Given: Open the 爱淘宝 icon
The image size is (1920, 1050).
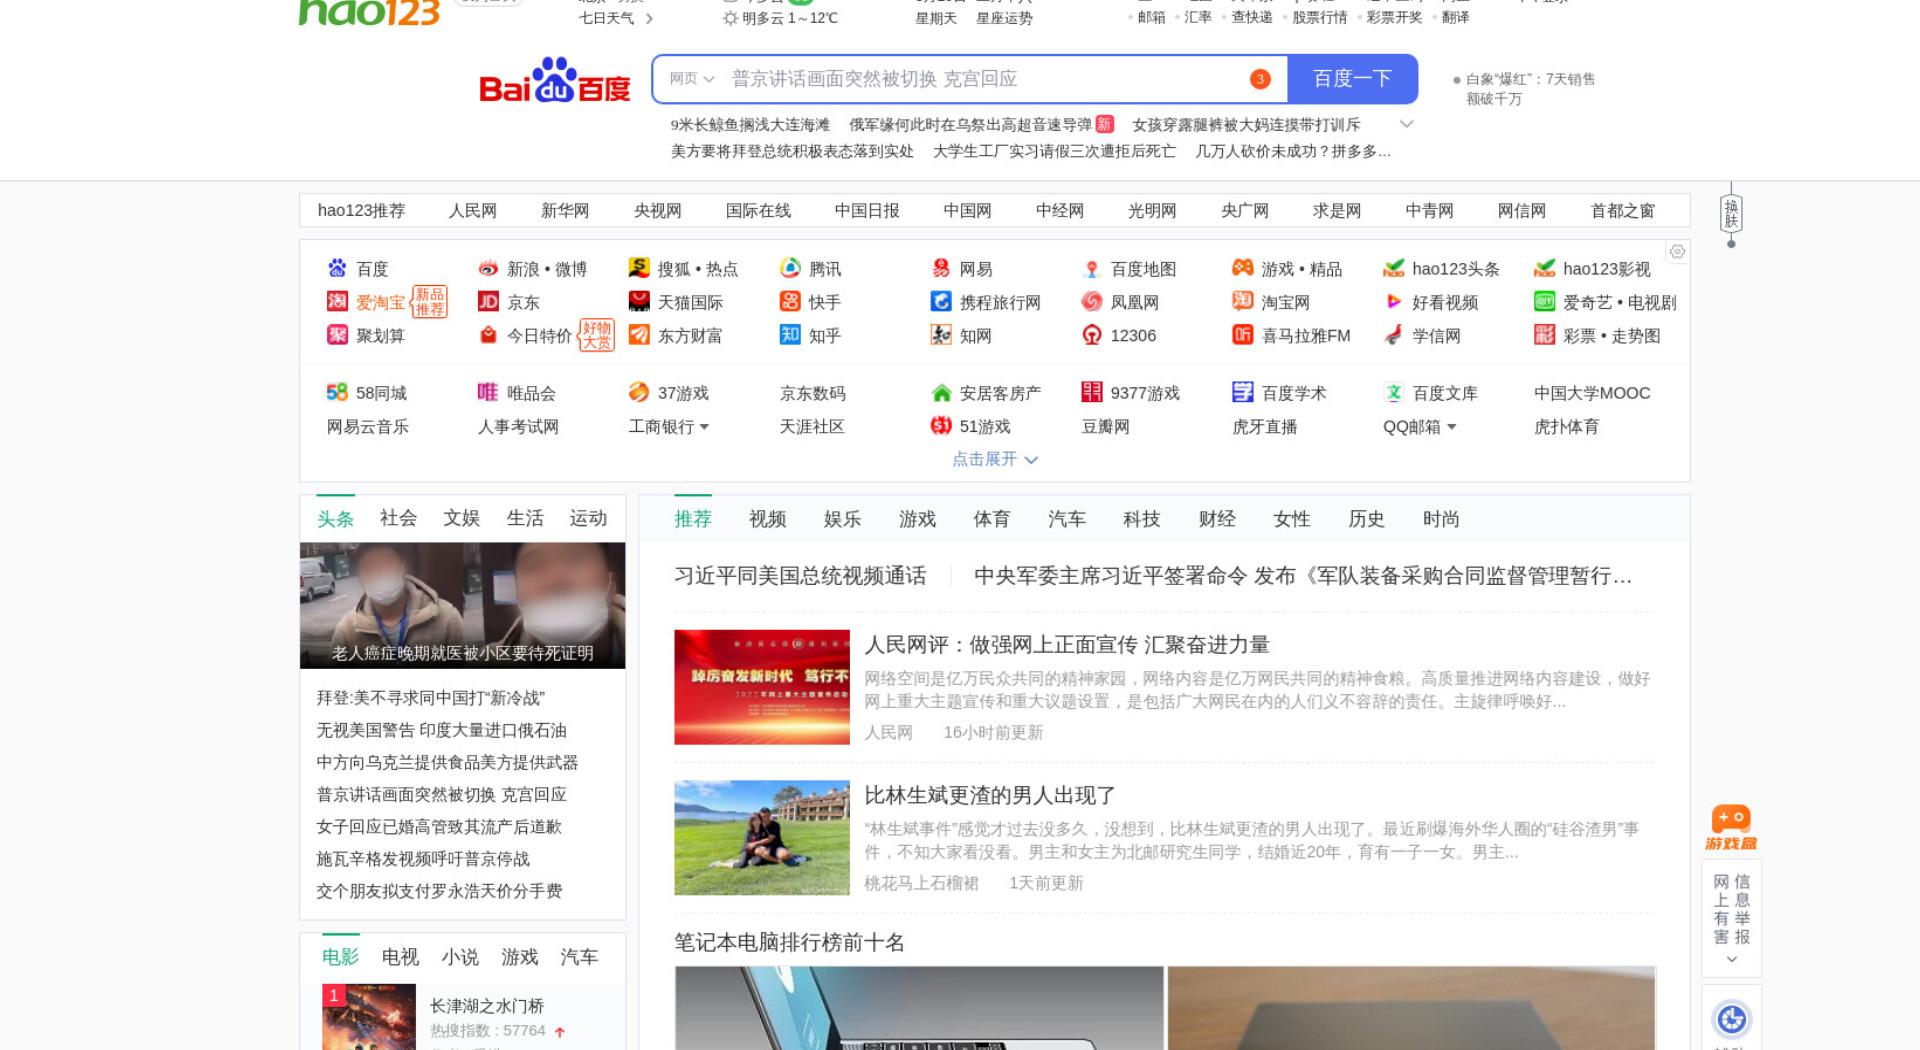Looking at the screenshot, I should (337, 301).
